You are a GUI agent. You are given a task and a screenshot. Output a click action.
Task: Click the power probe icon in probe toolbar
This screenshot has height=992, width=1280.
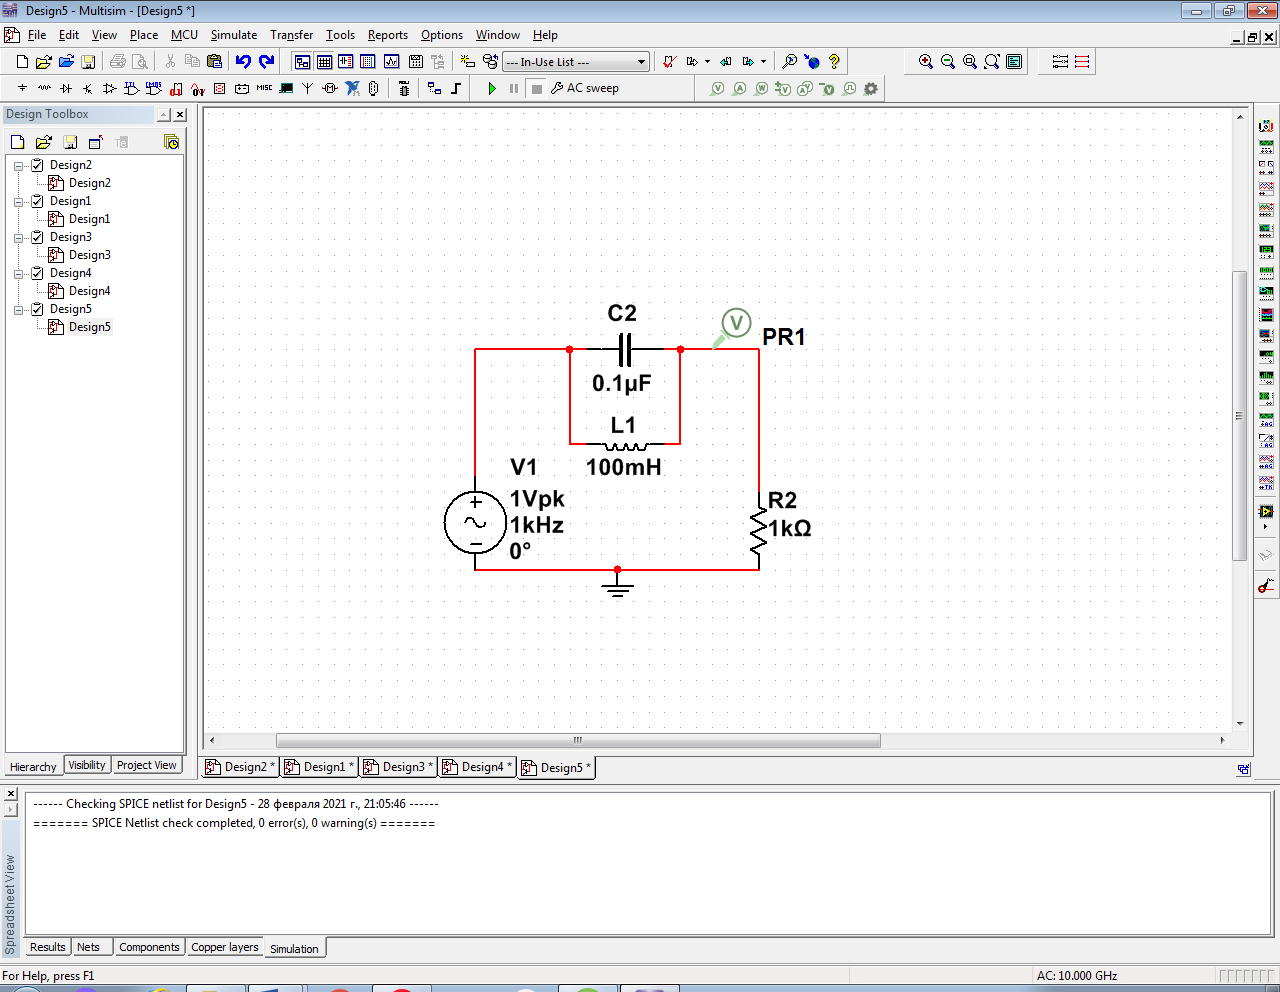[761, 88]
